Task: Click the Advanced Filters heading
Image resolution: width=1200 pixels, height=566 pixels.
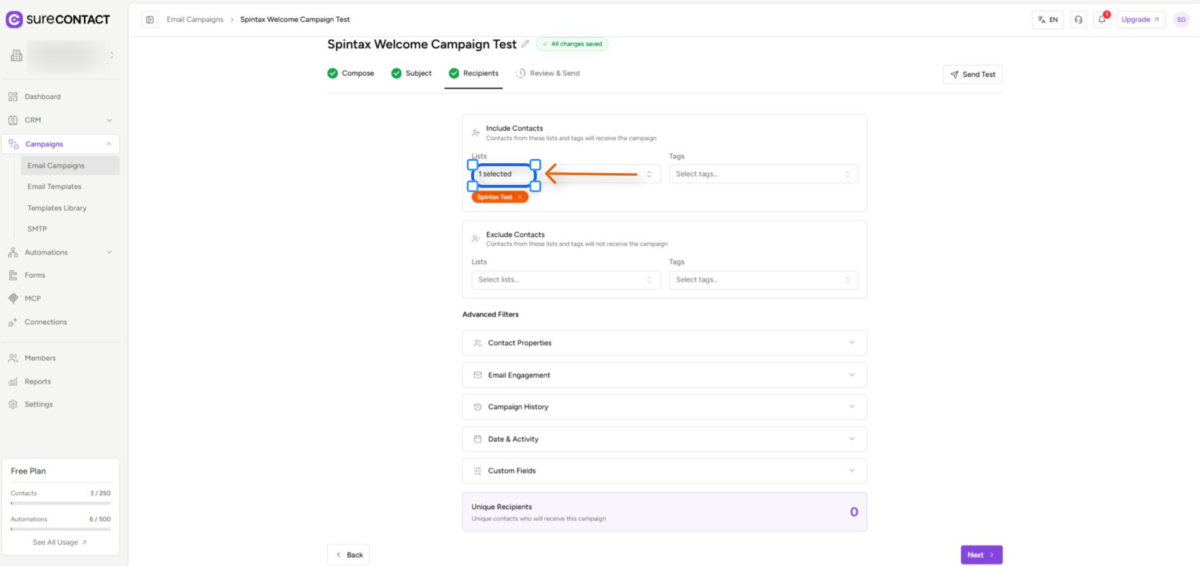Action: pos(490,314)
